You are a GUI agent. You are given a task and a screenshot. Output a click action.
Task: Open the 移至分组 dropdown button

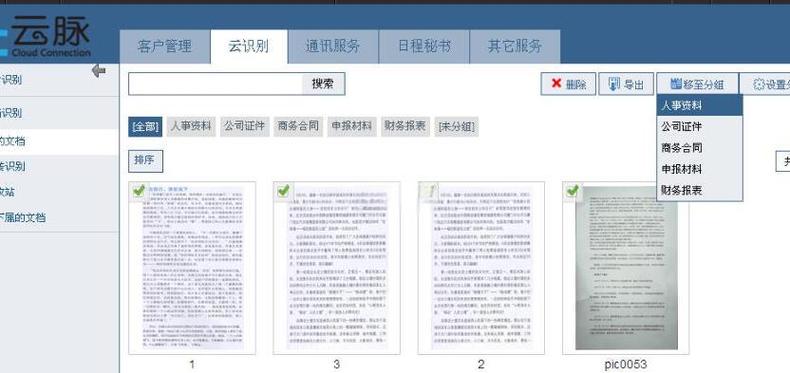click(697, 84)
